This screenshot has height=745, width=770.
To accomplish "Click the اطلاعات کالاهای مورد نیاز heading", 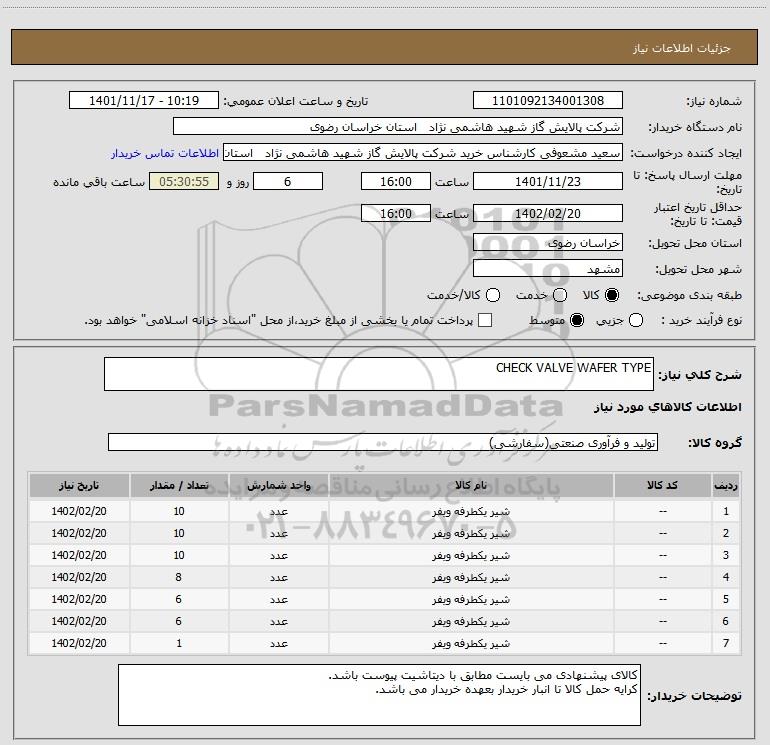I will tap(668, 407).
